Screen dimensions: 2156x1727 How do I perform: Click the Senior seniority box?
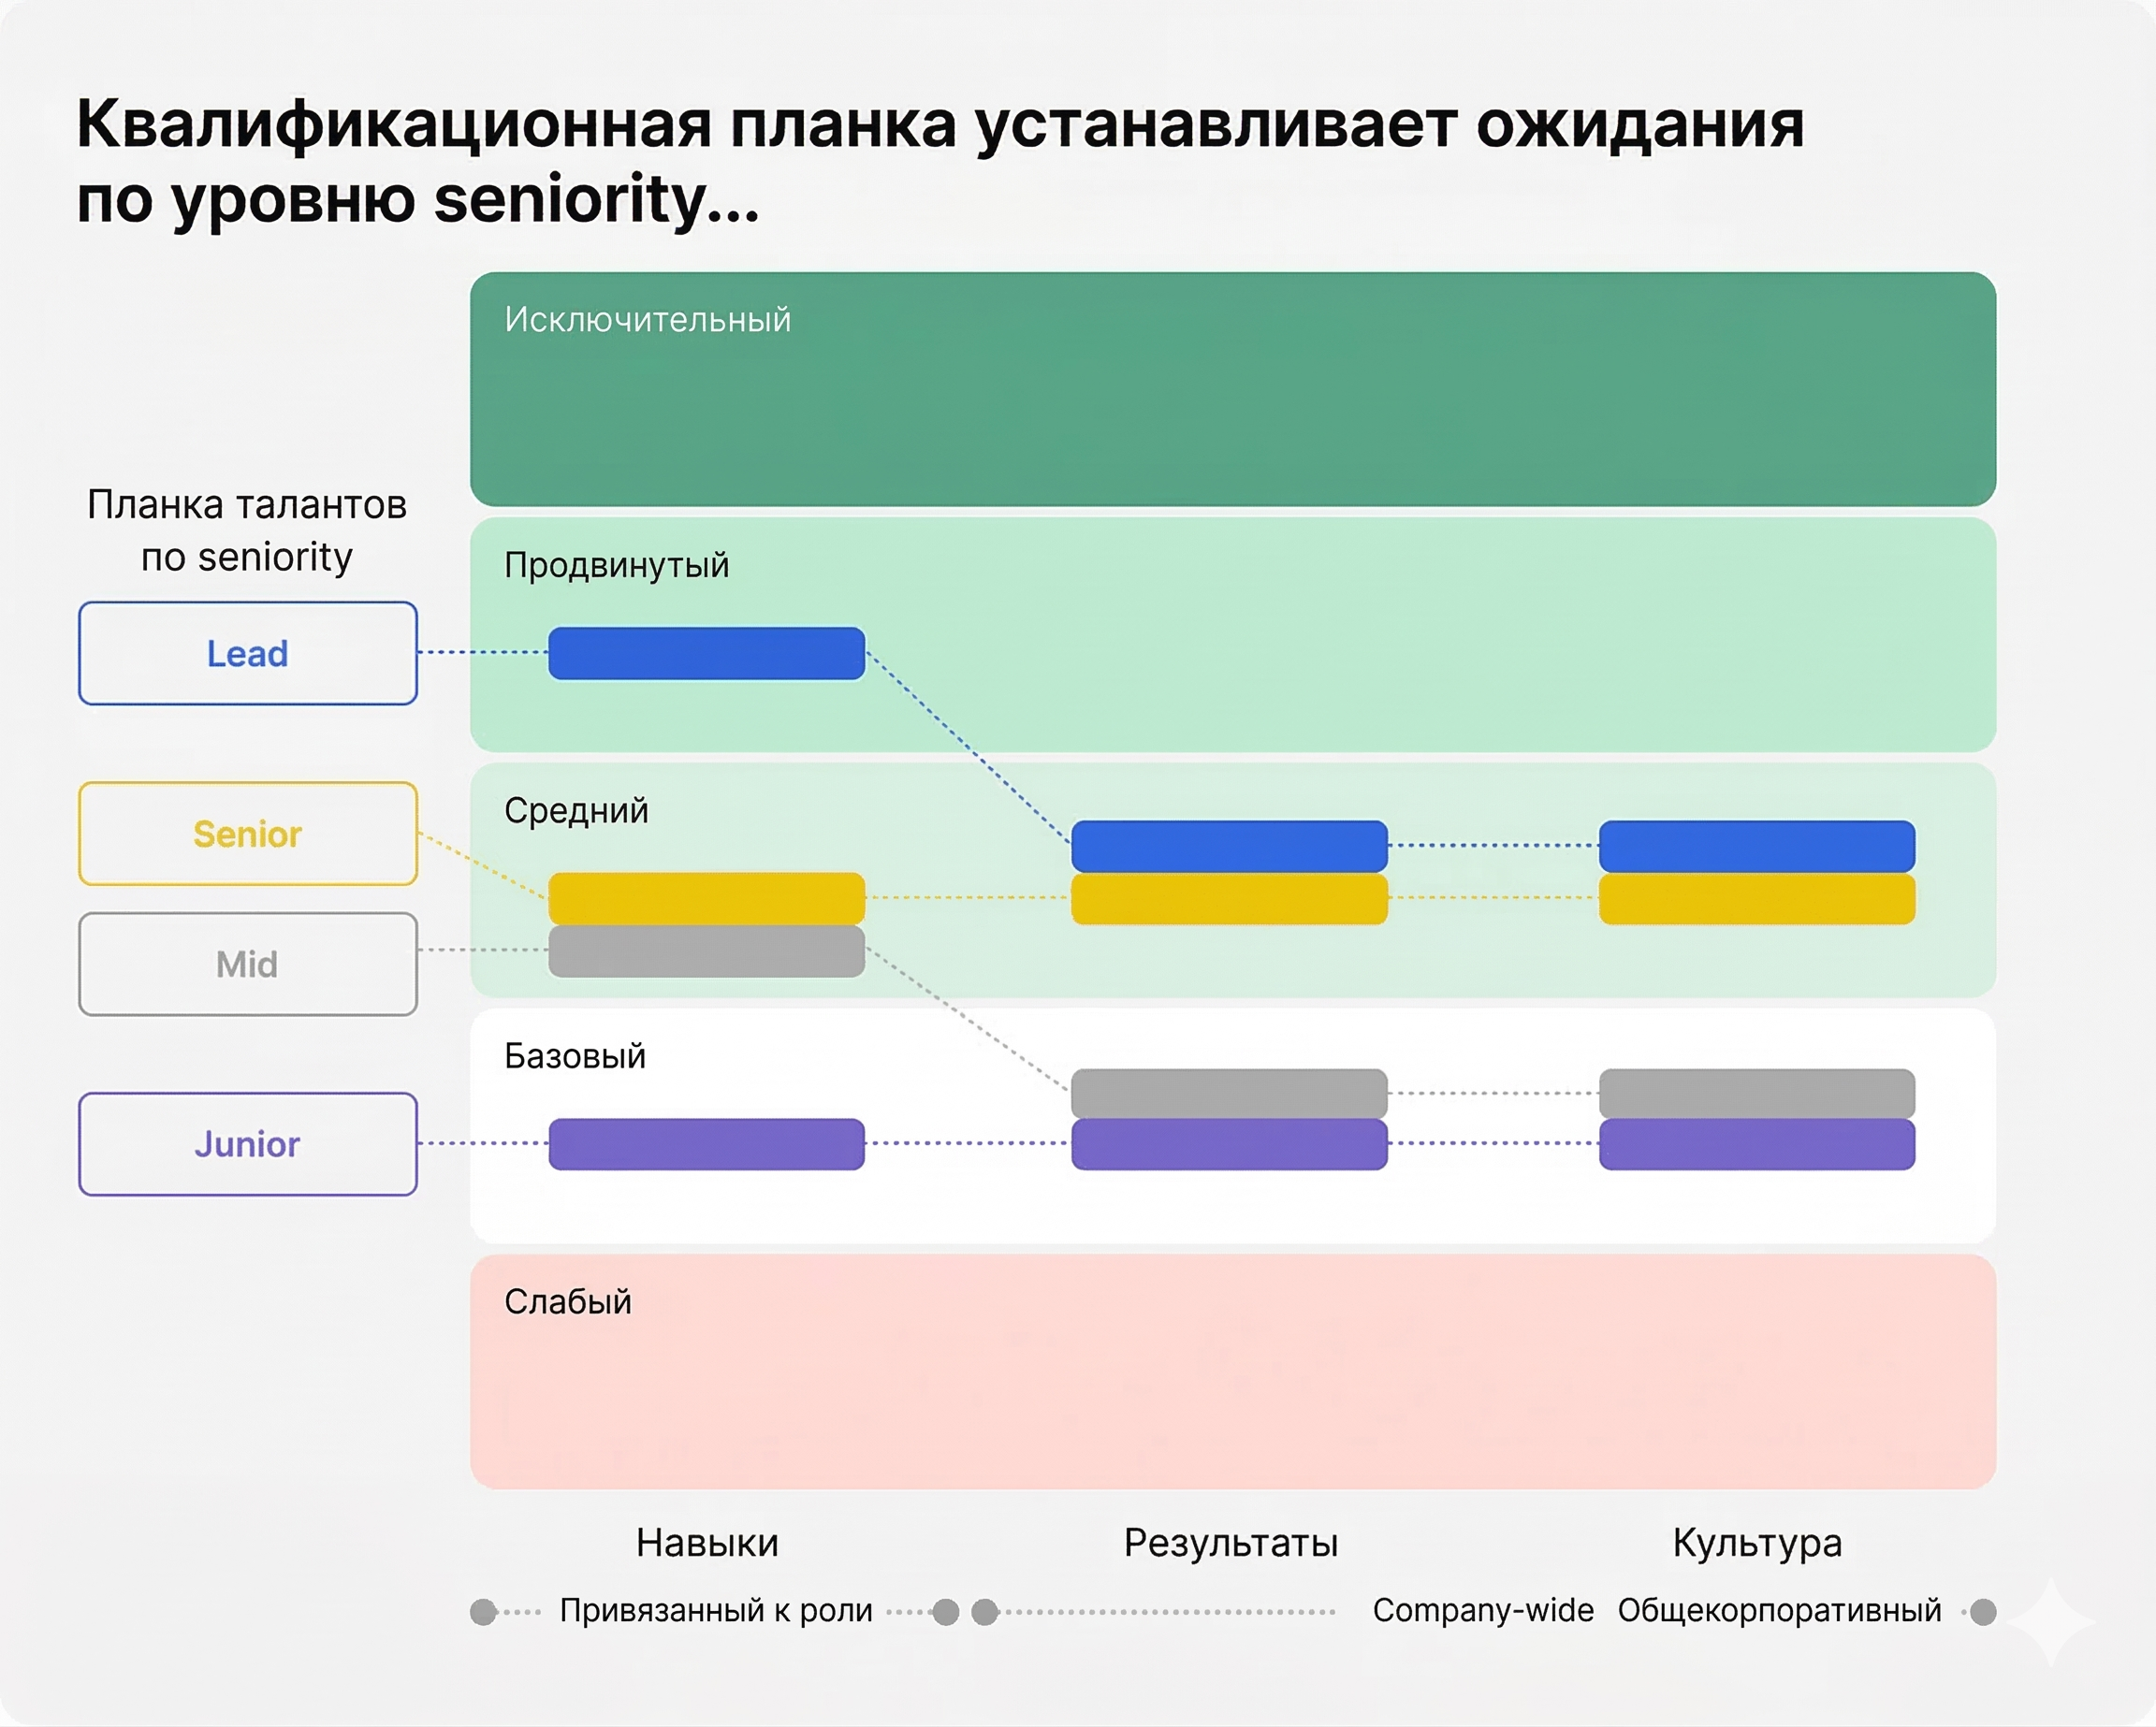[247, 833]
